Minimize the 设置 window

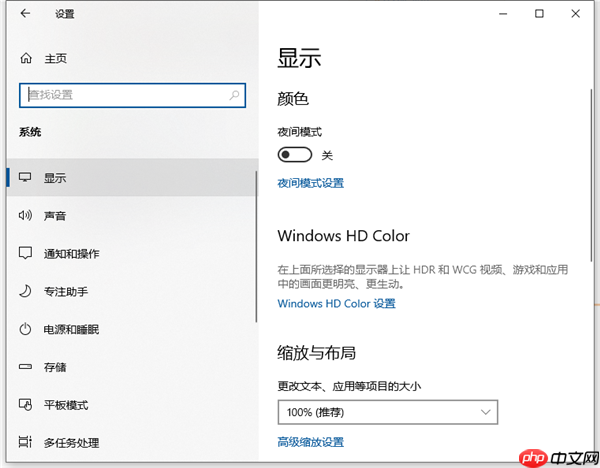(x=503, y=14)
